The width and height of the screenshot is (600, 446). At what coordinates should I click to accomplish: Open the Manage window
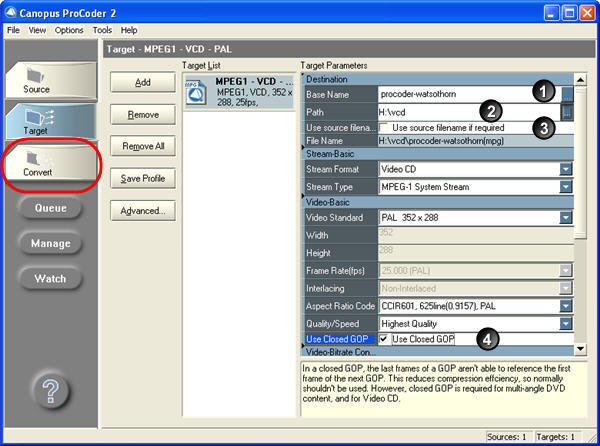coord(51,243)
